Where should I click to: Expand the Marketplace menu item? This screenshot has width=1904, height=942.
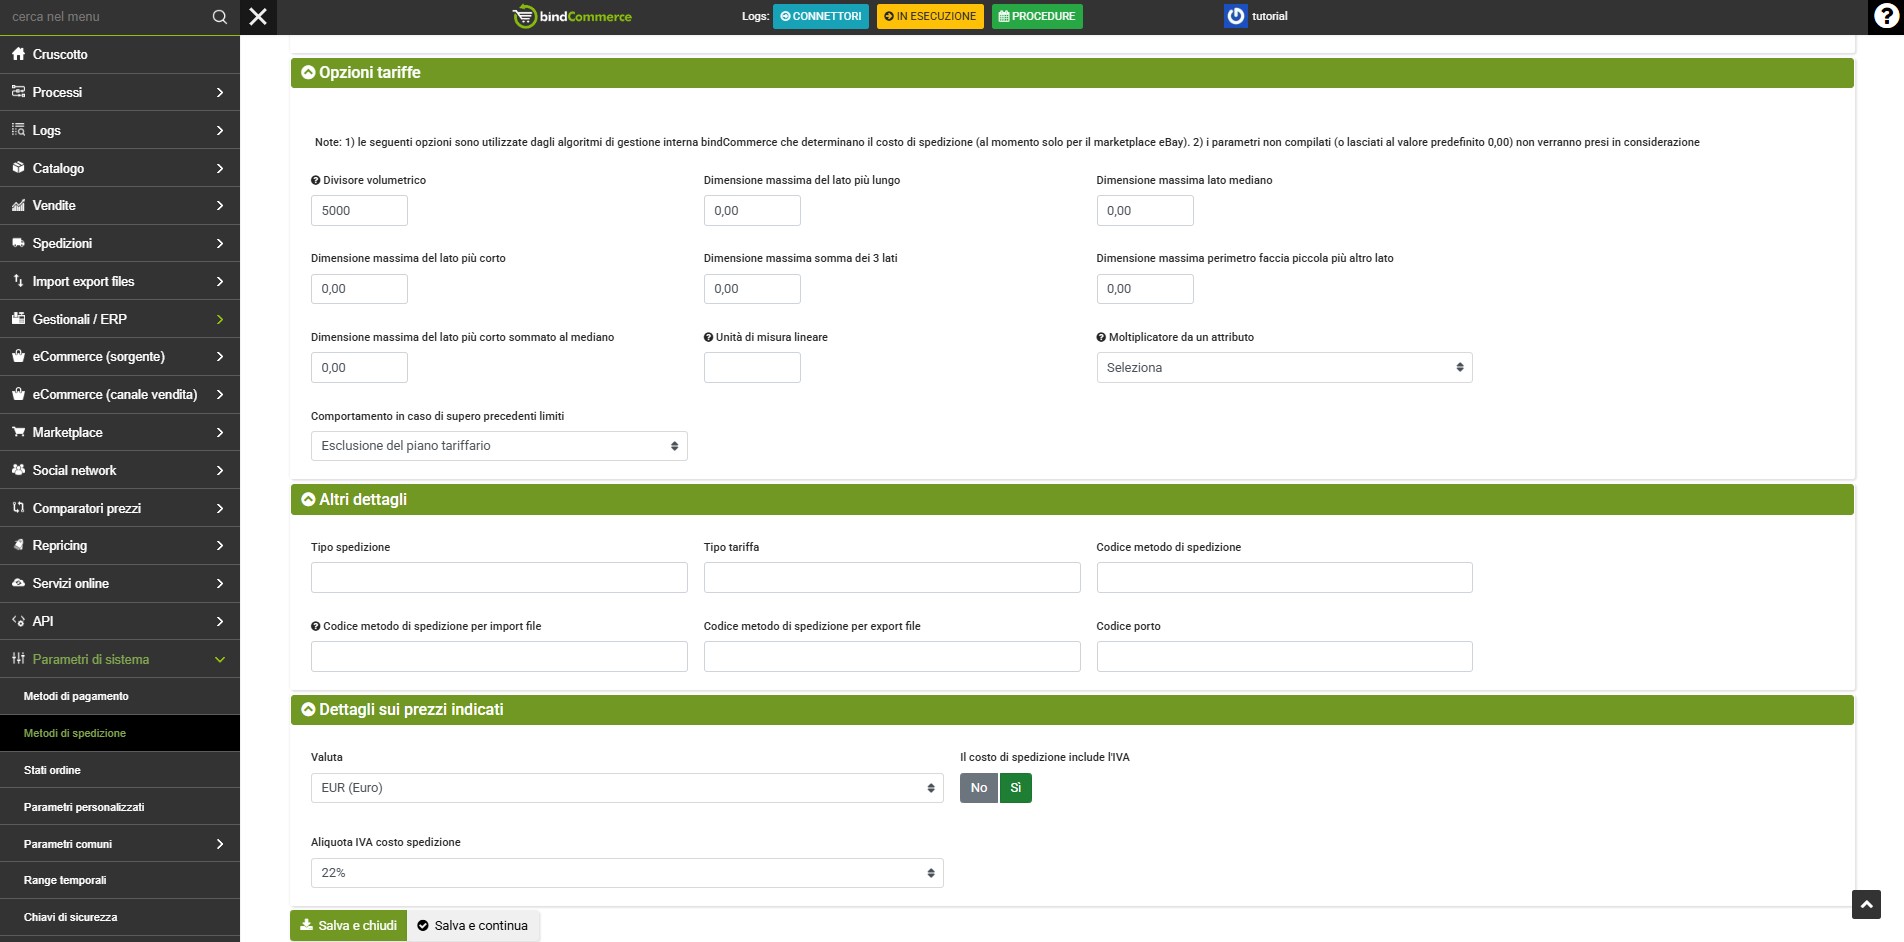[120, 432]
